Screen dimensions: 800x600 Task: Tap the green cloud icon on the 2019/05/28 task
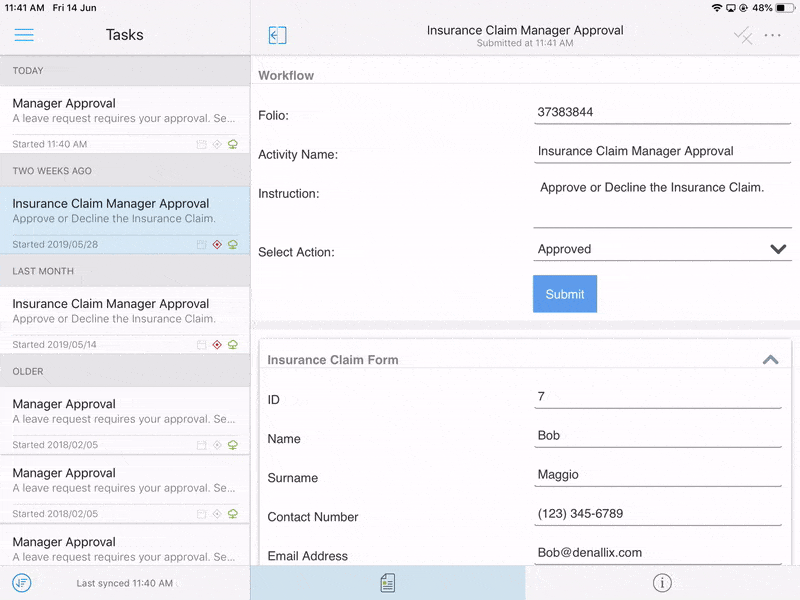point(233,244)
